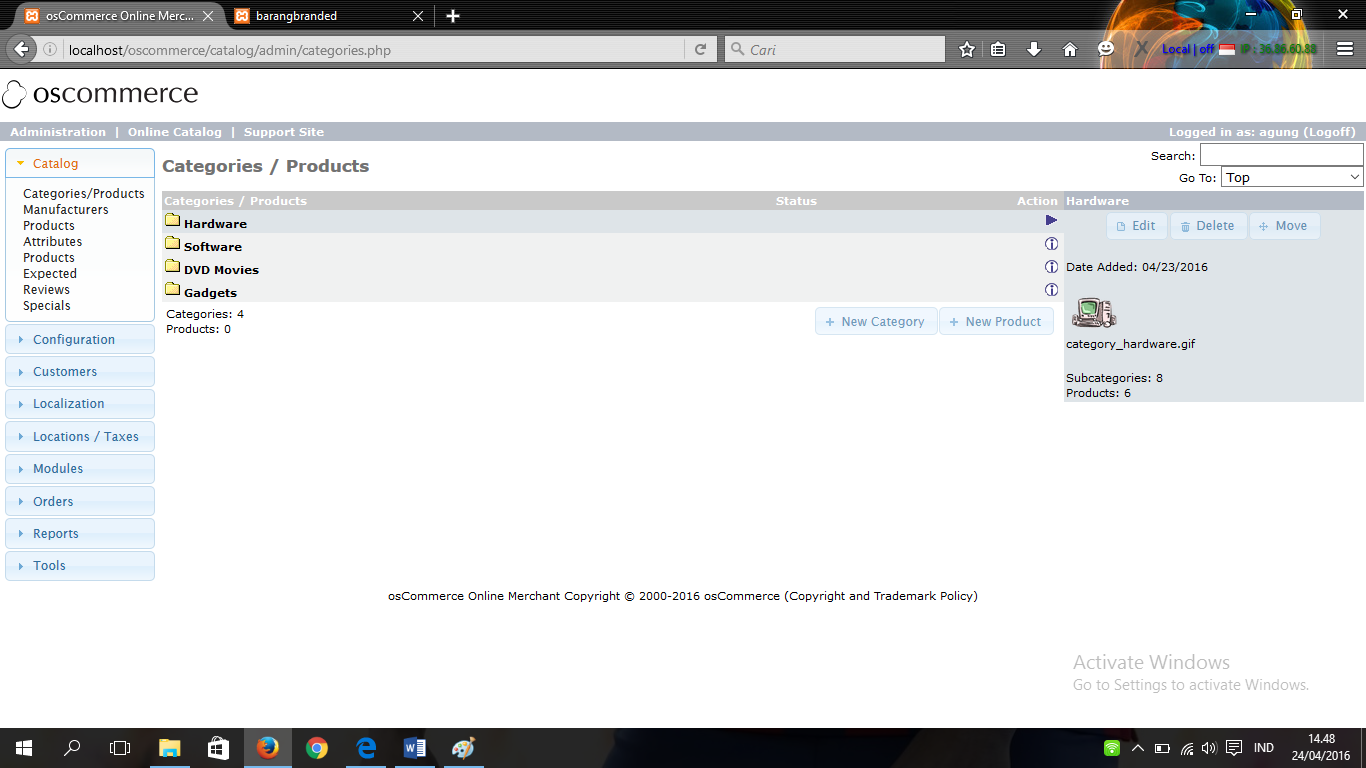Click the New Category button
This screenshot has width=1366, height=768.
[x=876, y=322]
